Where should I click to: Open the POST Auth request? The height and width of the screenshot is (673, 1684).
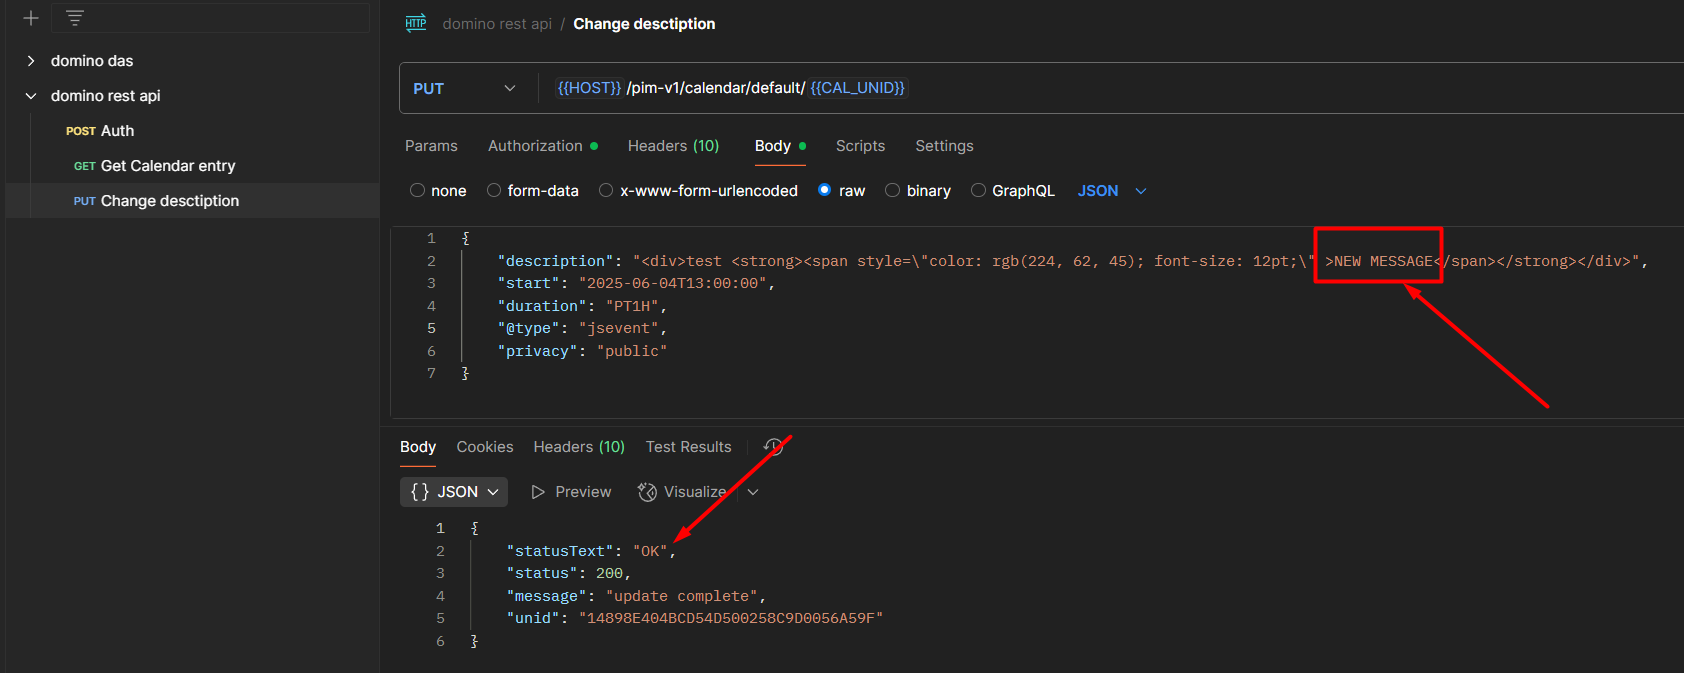coord(192,131)
